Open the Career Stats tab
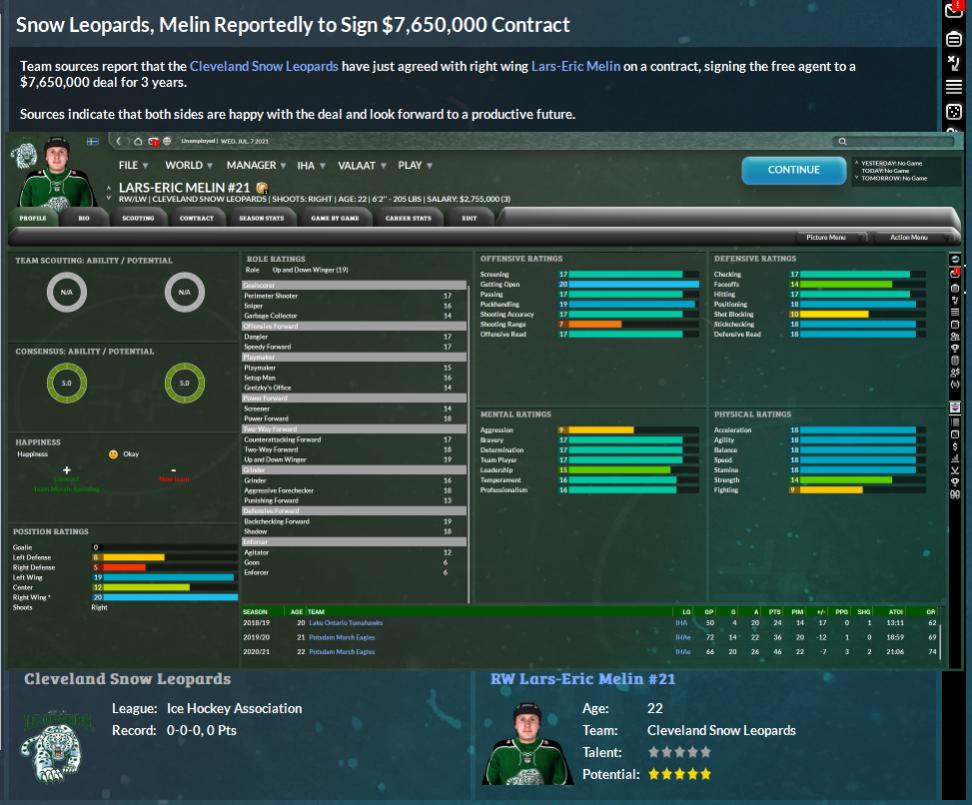 [408, 218]
